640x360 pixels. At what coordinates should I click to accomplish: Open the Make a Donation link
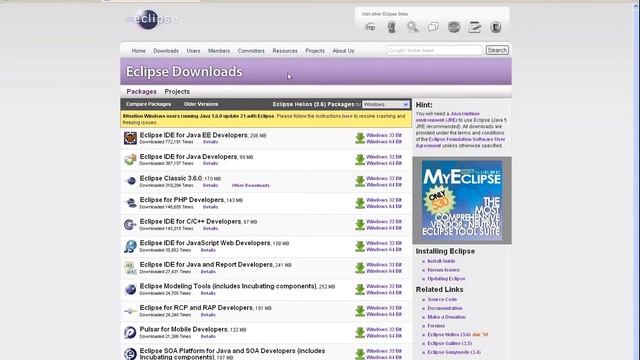pos(446,317)
